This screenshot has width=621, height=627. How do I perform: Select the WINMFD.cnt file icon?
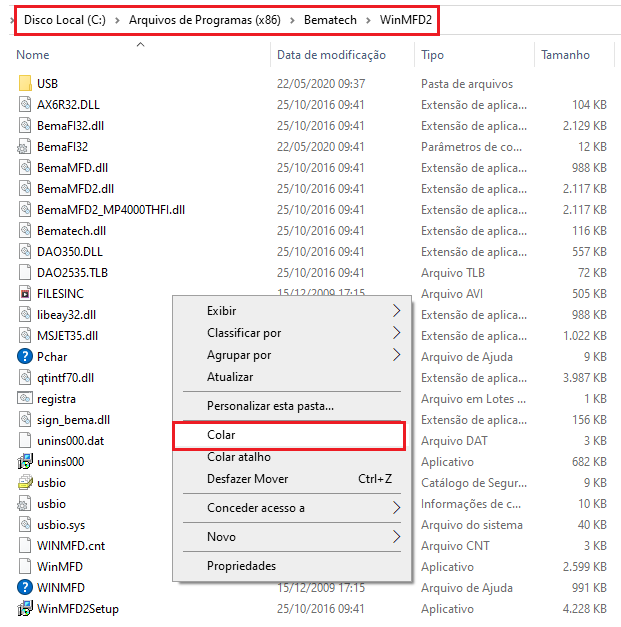click(x=25, y=545)
